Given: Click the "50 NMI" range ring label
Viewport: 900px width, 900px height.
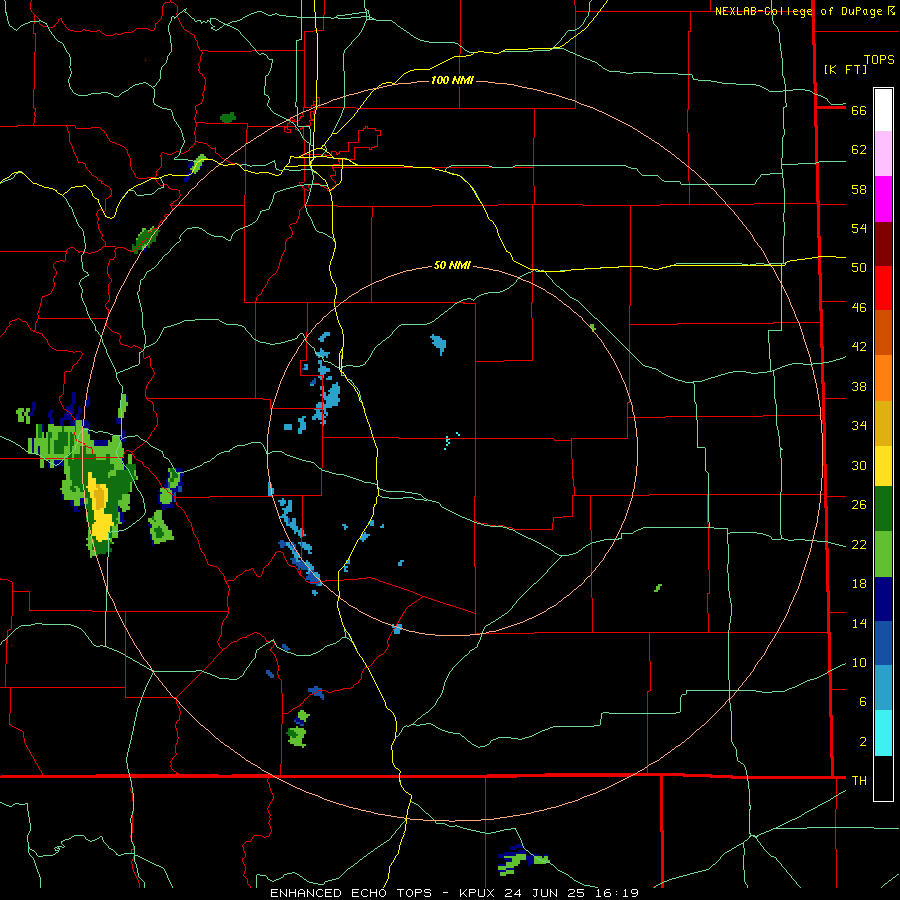Looking at the screenshot, I should click(x=452, y=265).
